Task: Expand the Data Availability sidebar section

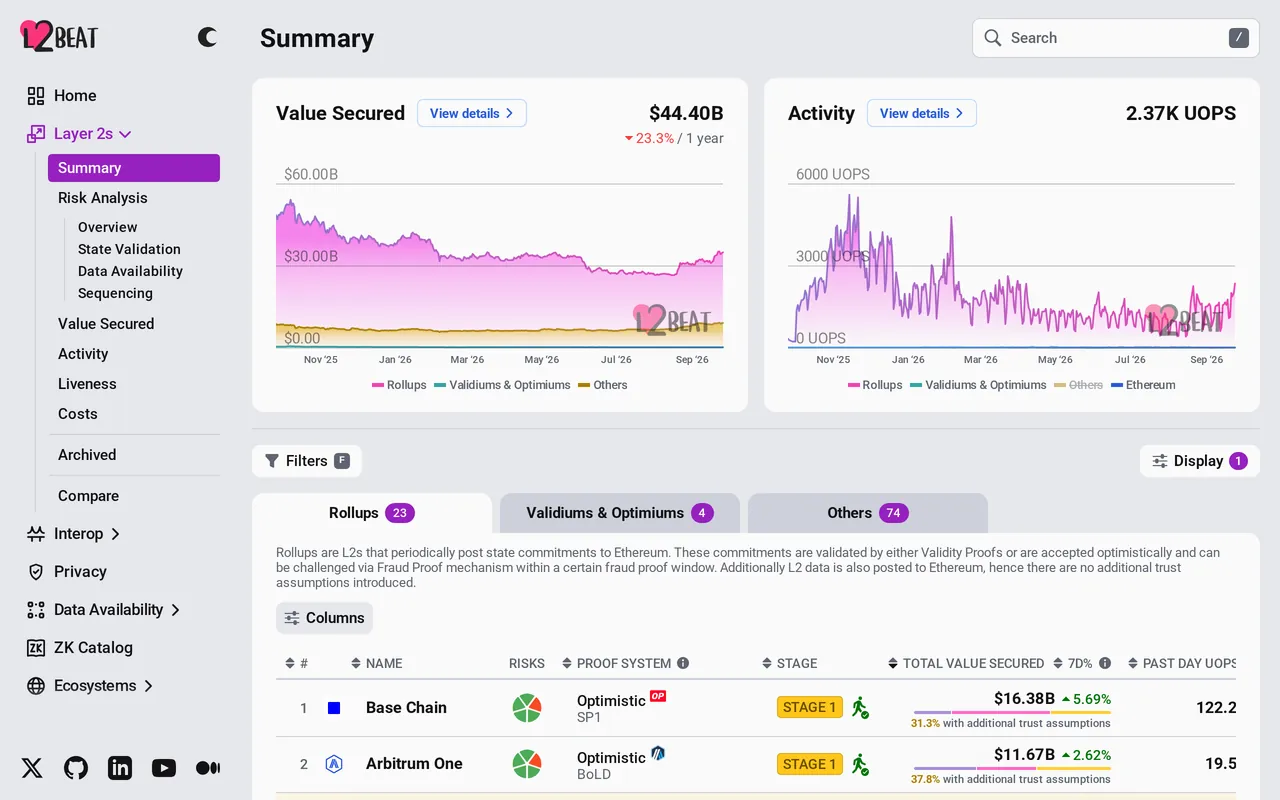Action: pos(175,610)
